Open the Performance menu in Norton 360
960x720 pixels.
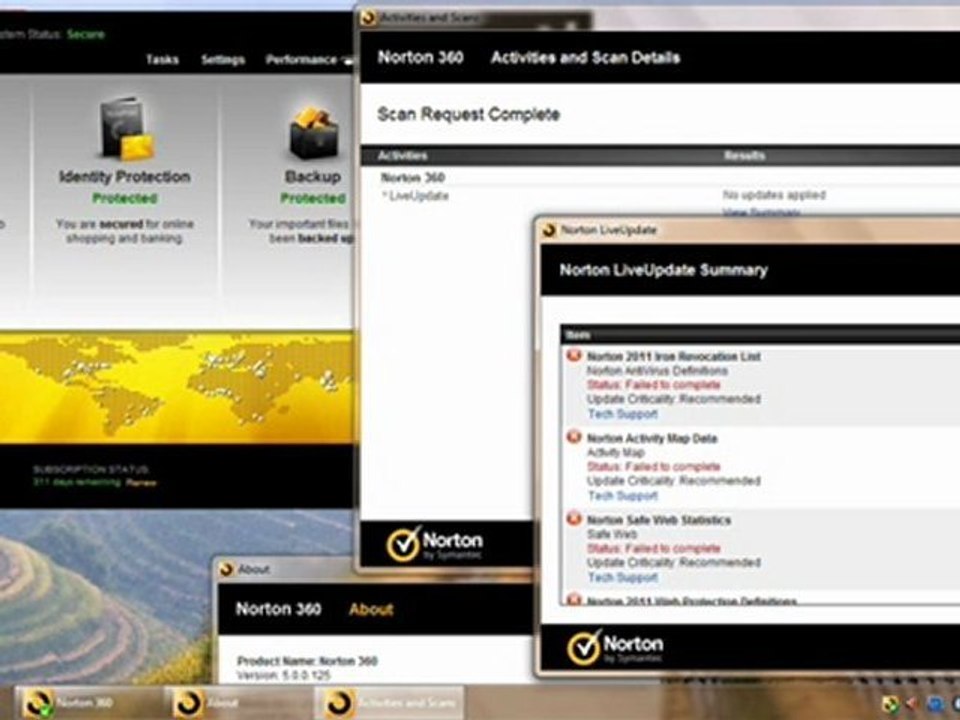tap(301, 59)
